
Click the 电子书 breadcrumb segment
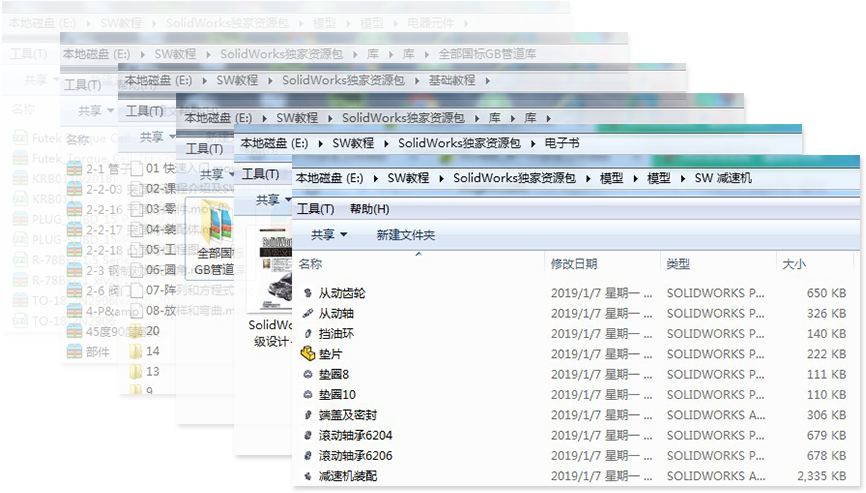click(561, 144)
